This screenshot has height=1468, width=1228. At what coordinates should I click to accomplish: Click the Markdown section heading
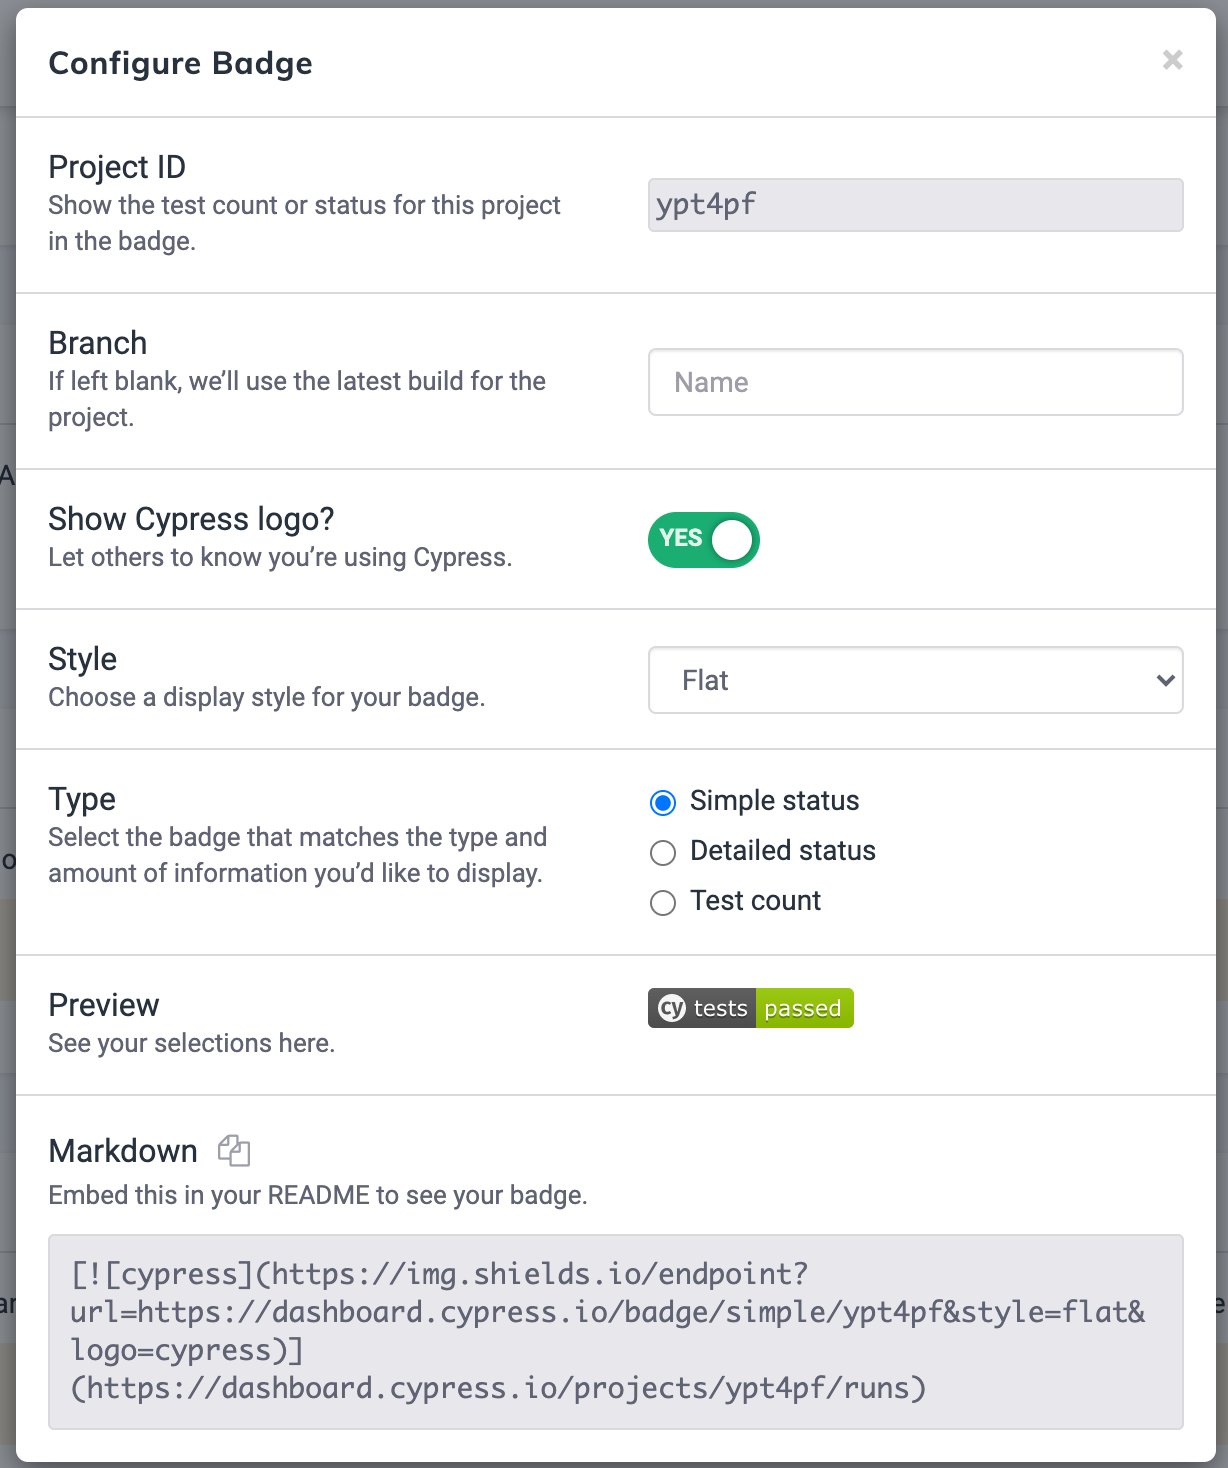click(122, 1150)
